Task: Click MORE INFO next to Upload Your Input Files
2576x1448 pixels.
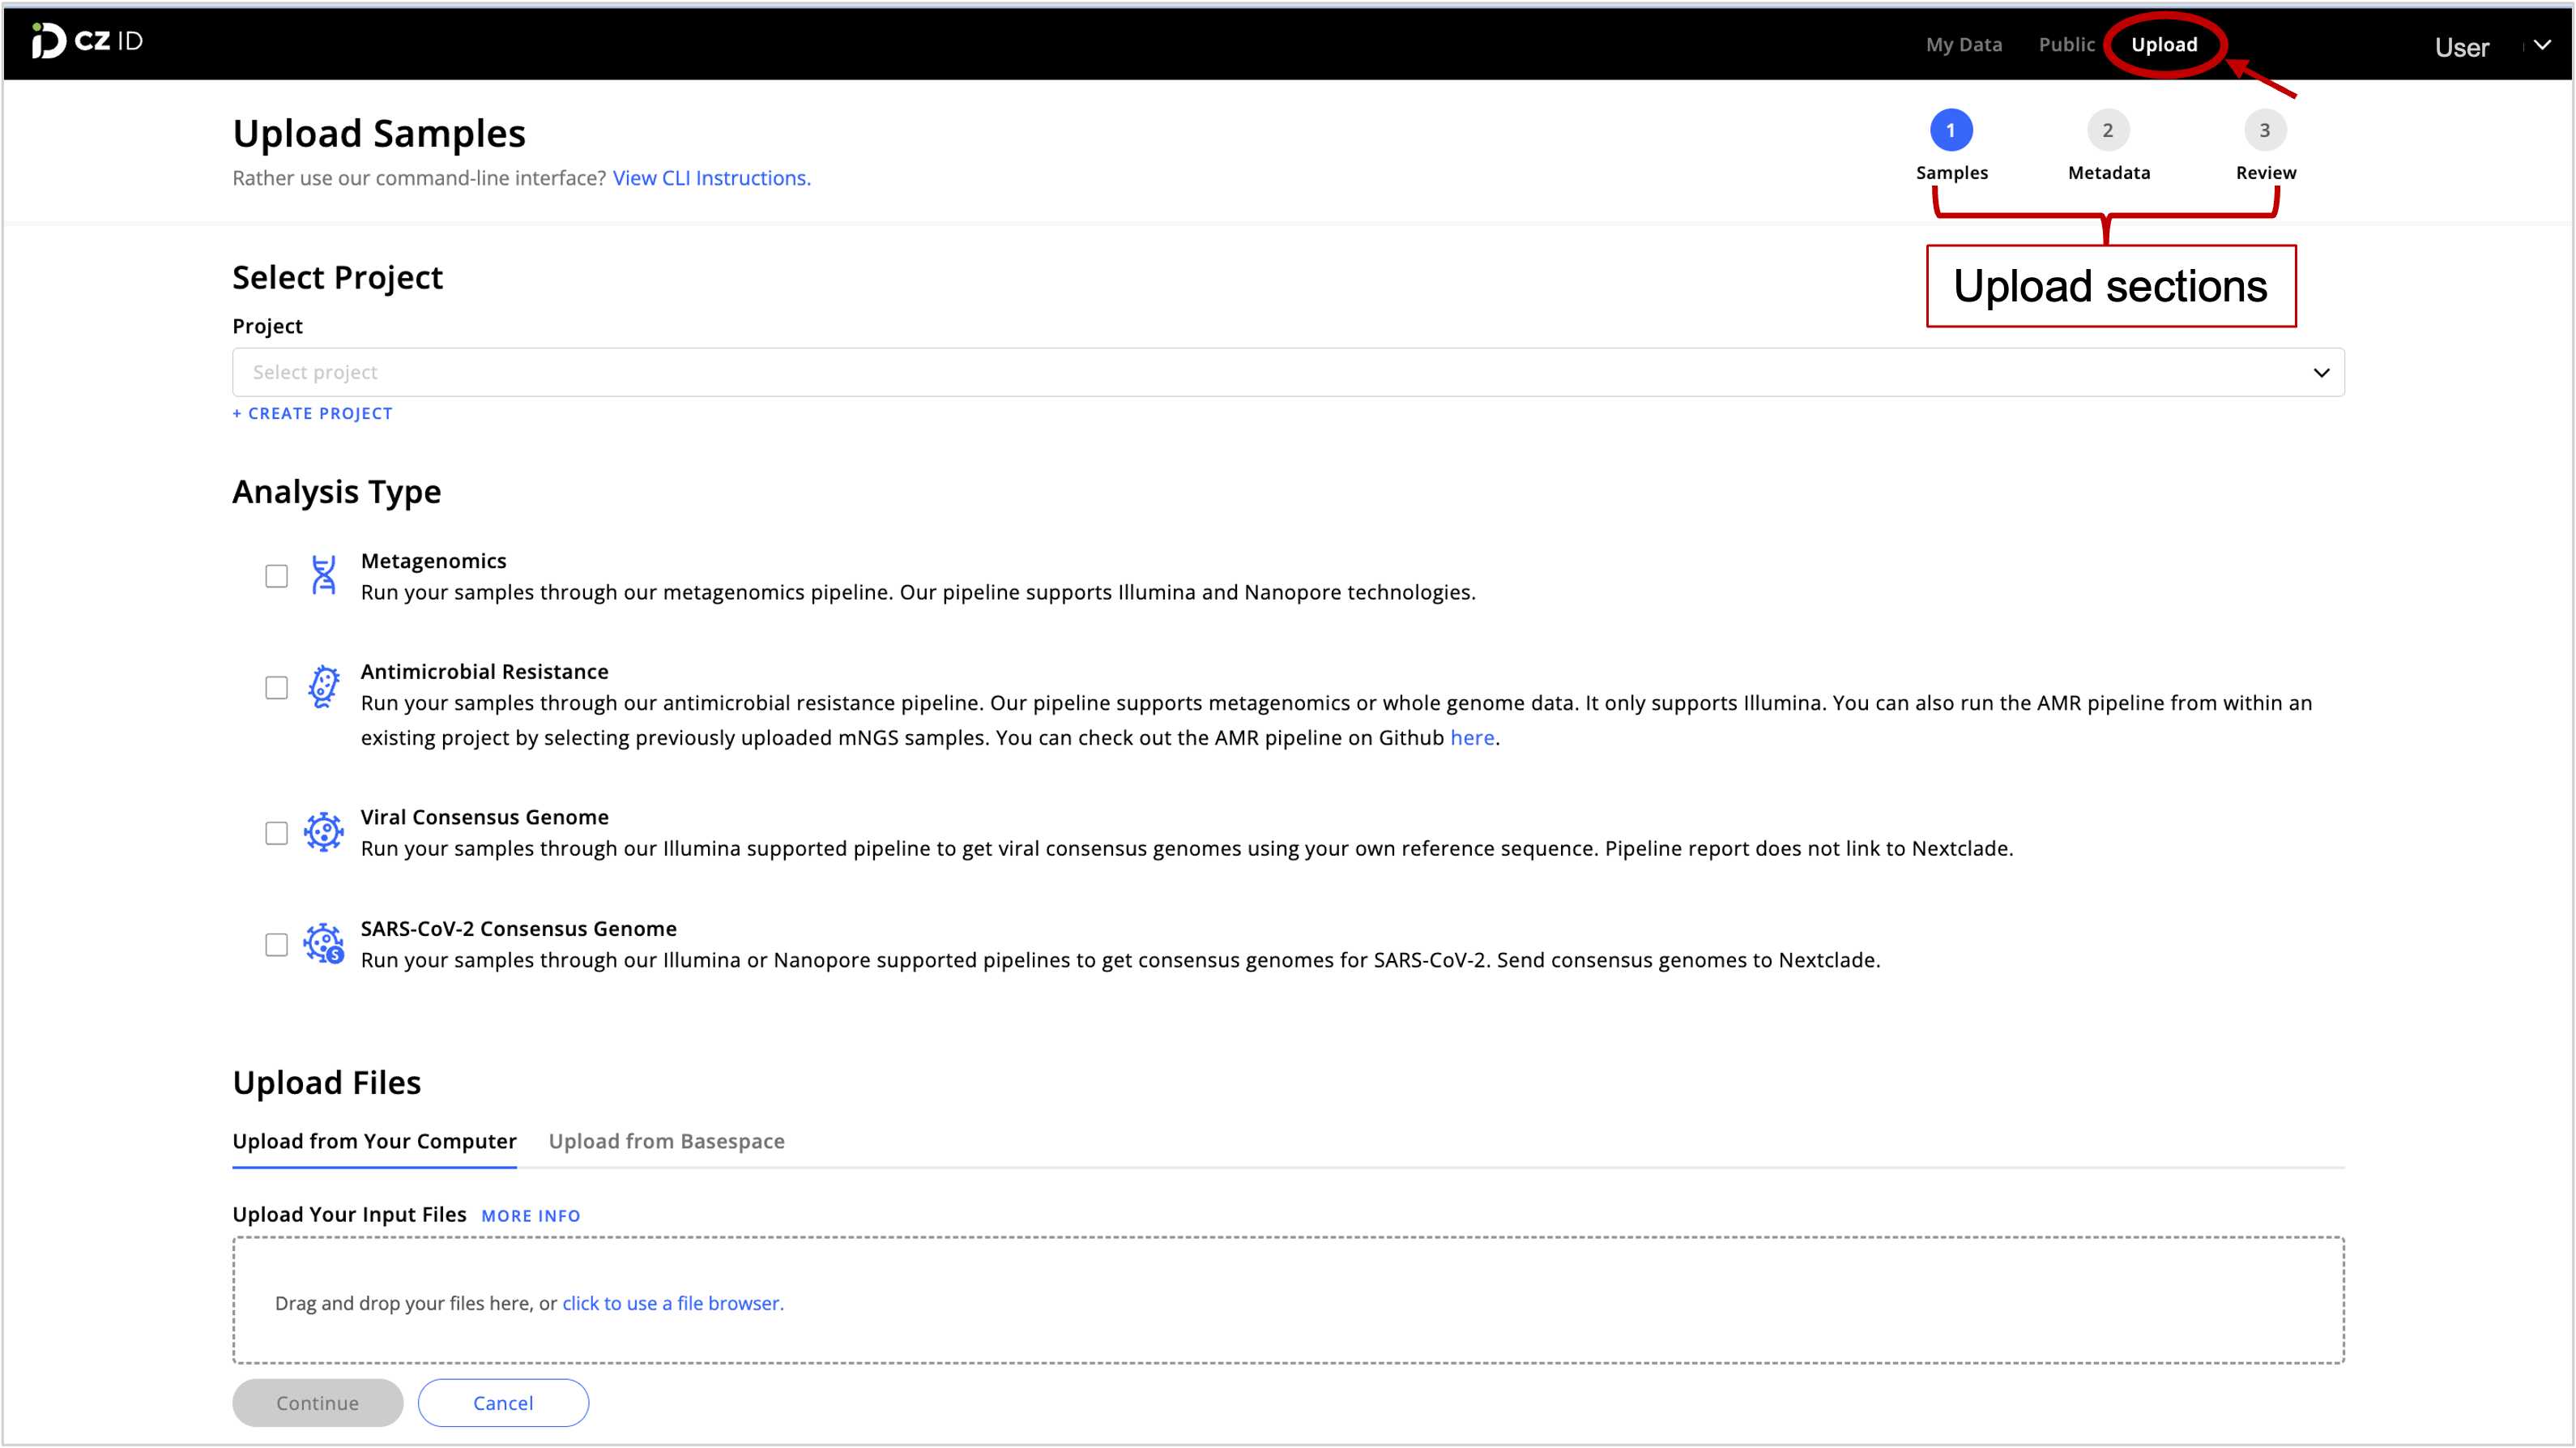Action: [x=530, y=1216]
